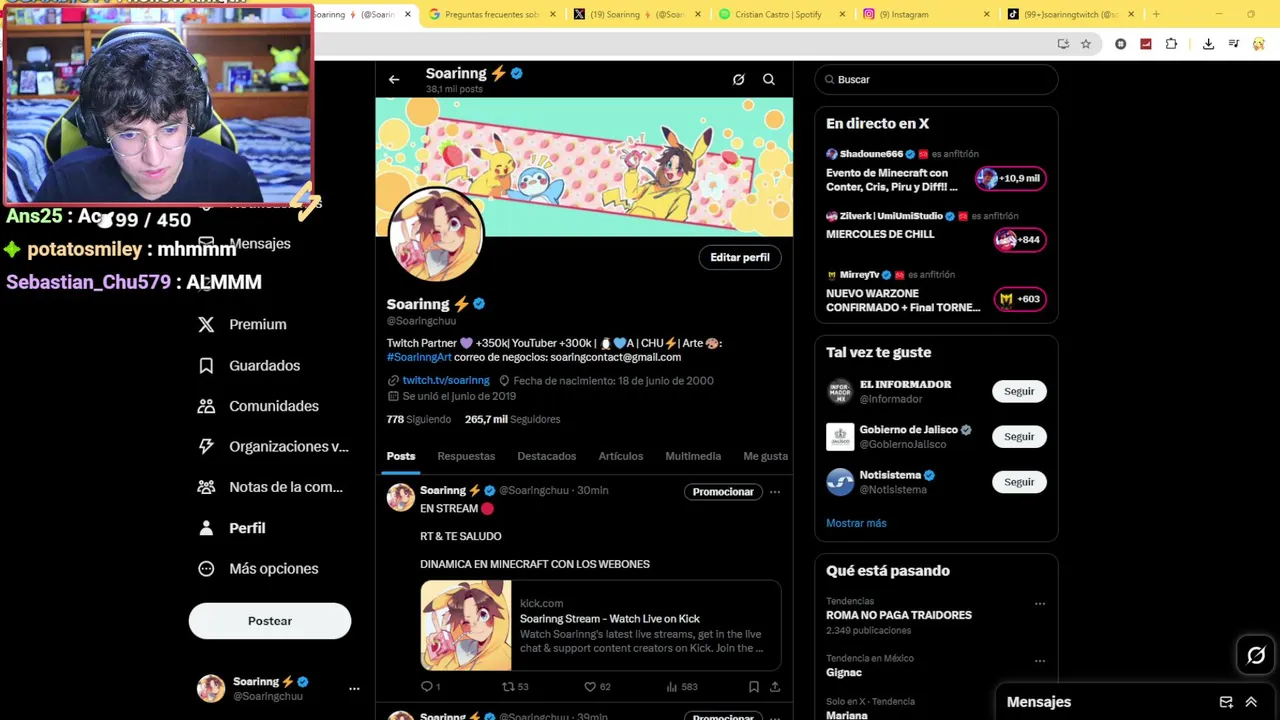Open a new browser tab
The width and height of the screenshot is (1280, 720).
(1156, 14)
